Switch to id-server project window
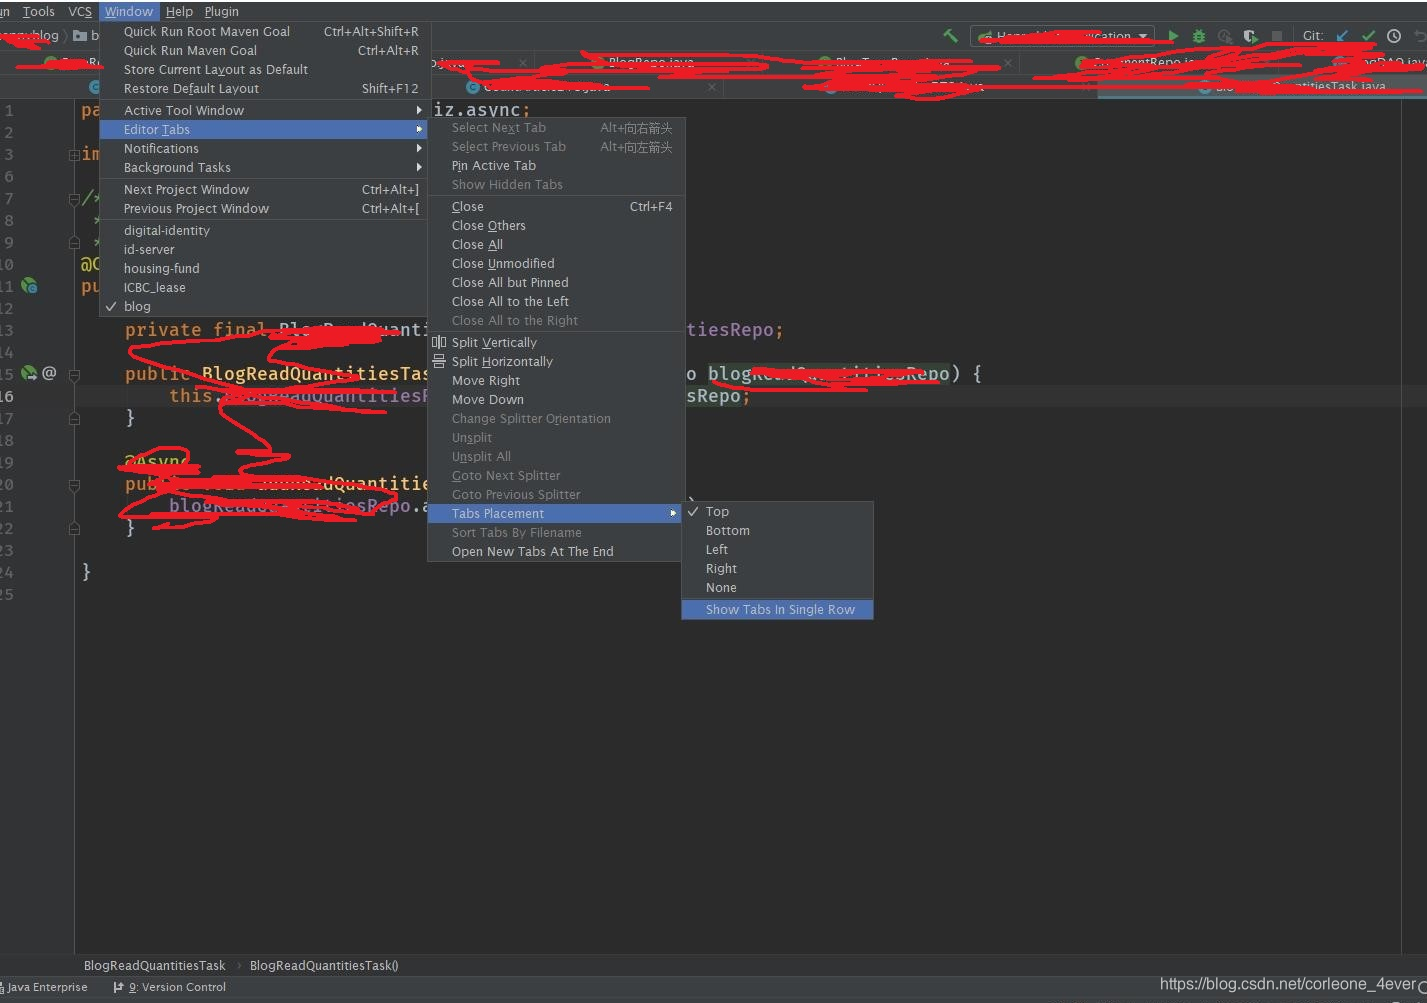Screen dimensions: 1427x1003 pos(264,249)
